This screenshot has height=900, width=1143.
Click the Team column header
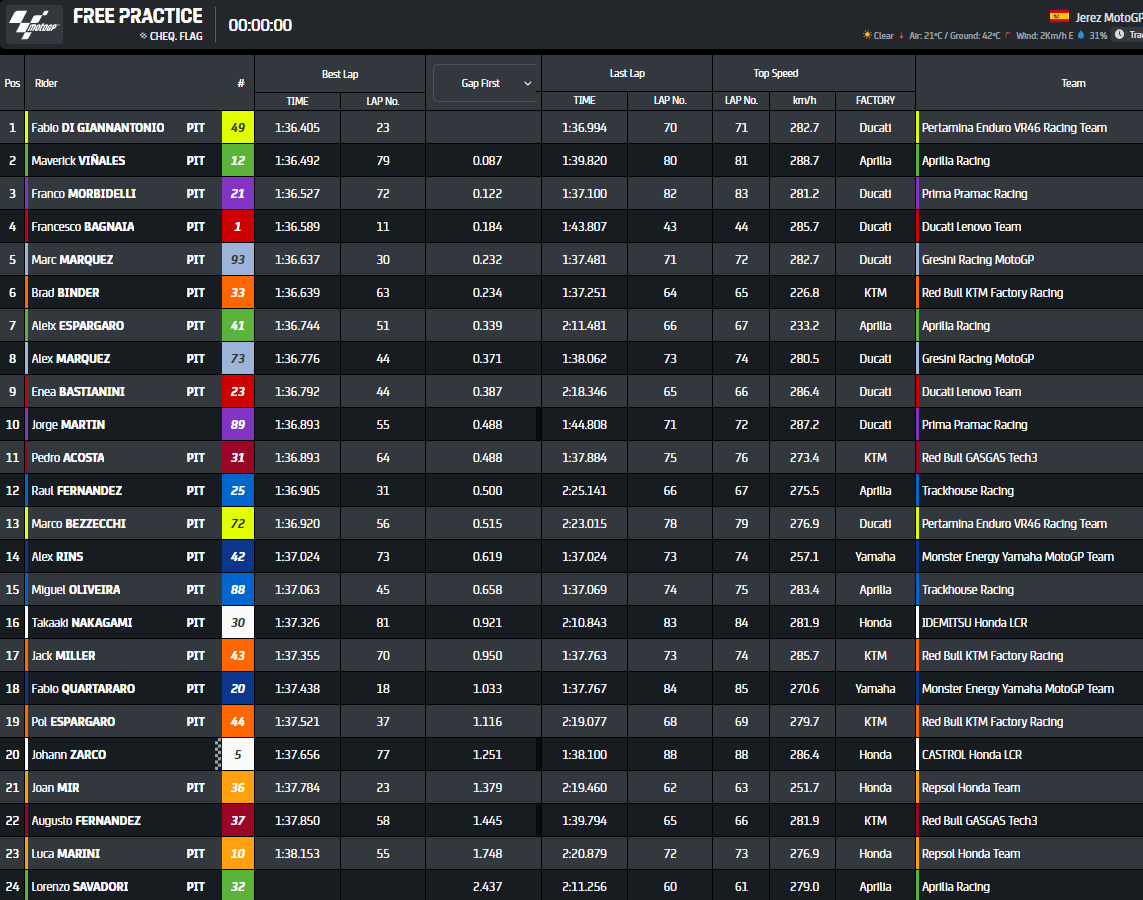(1073, 83)
